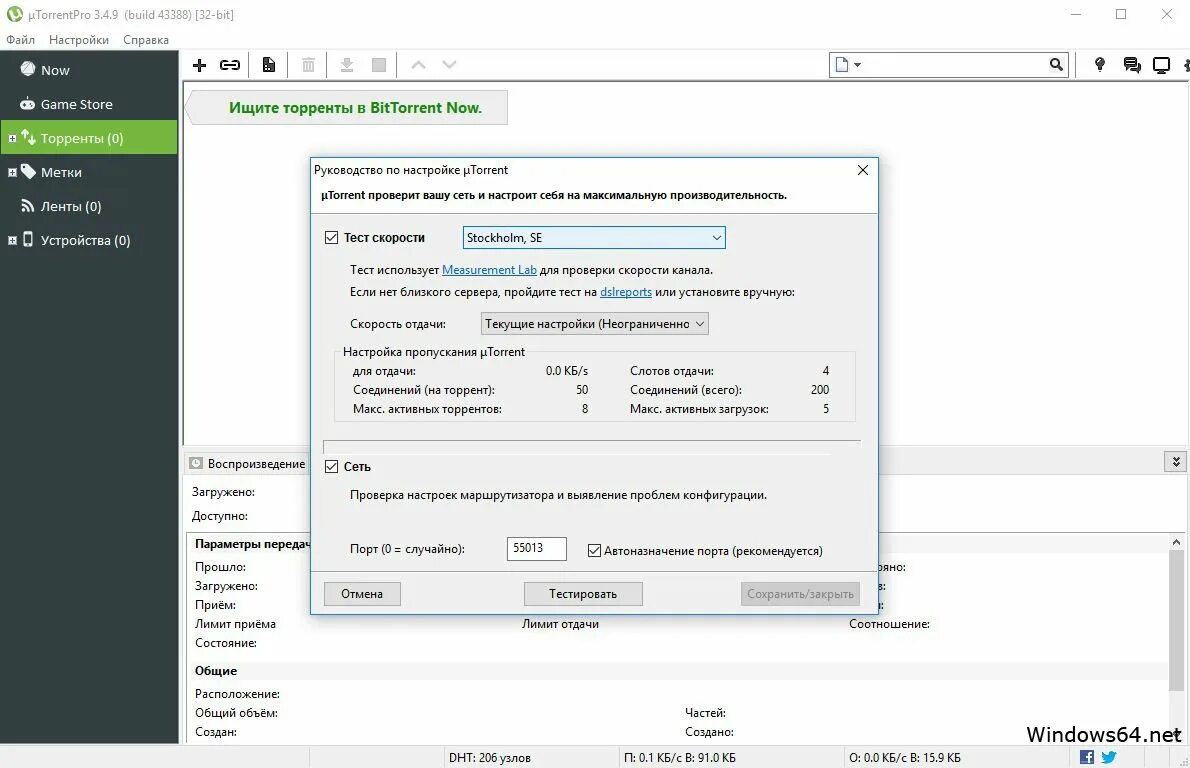Open the Файл menu
The image size is (1190, 768).
coord(20,39)
